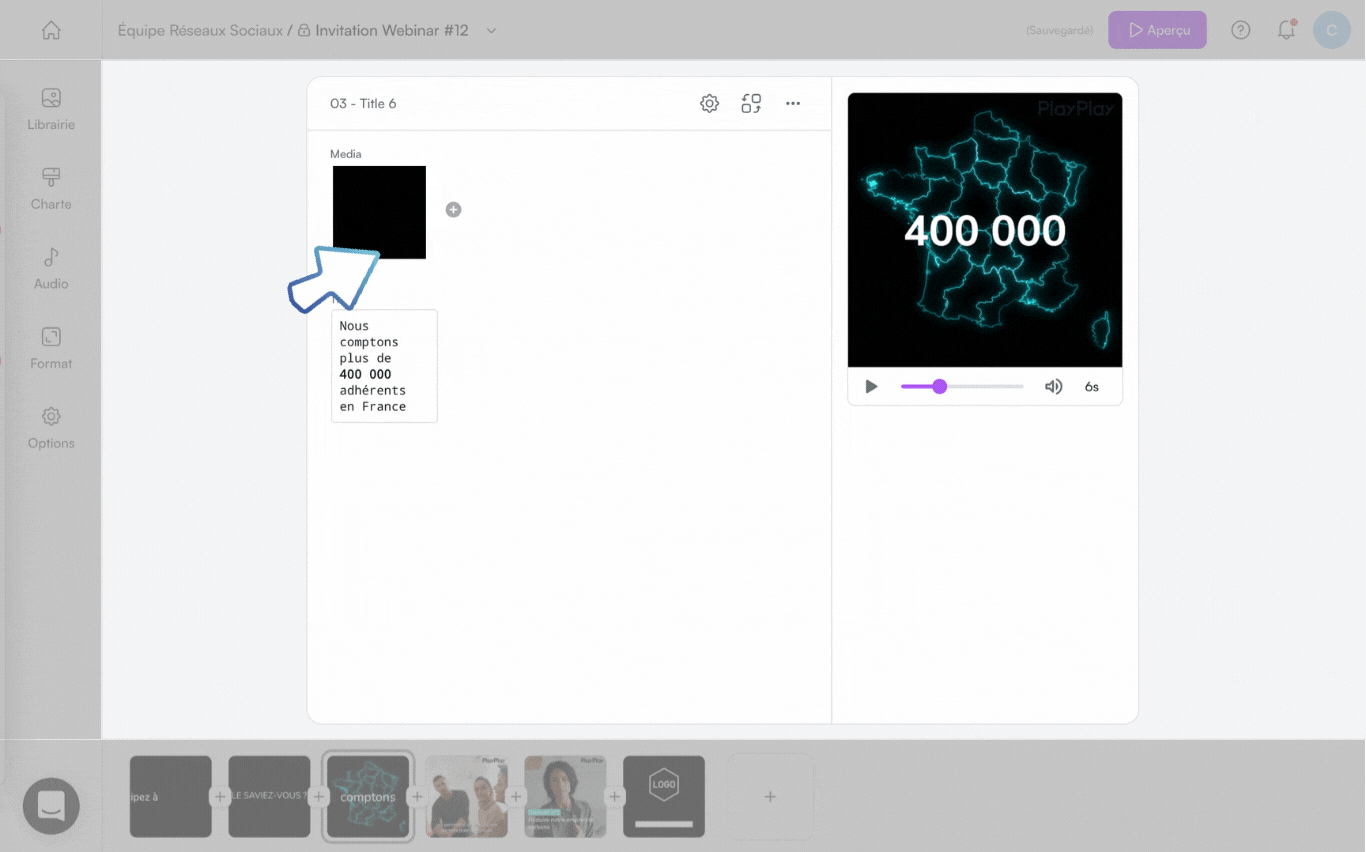Mute the preview volume
This screenshot has height=852, width=1366.
(x=1053, y=386)
